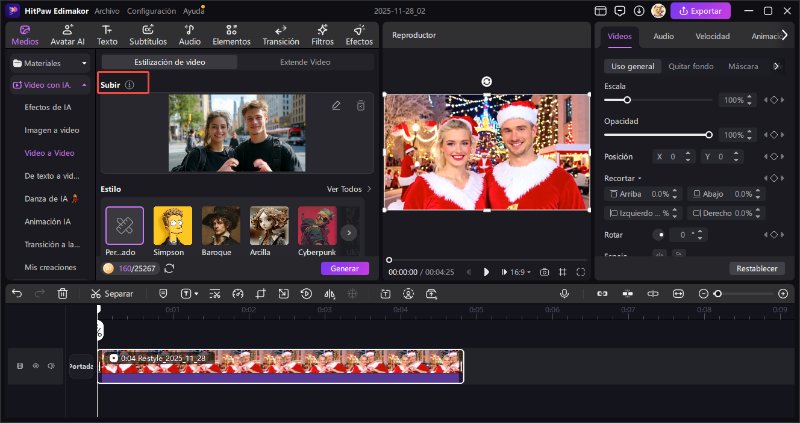Click Ver Todos styles link
800x423 pixels.
(349, 189)
